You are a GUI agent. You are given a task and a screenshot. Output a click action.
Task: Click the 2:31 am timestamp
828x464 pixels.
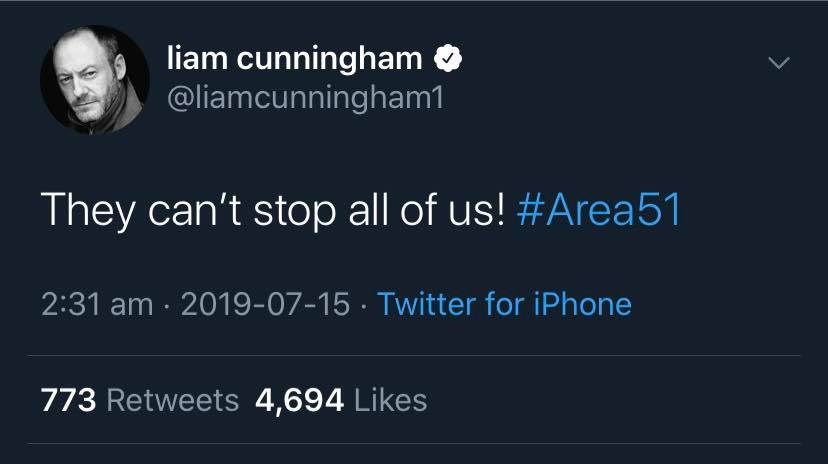pos(97,305)
